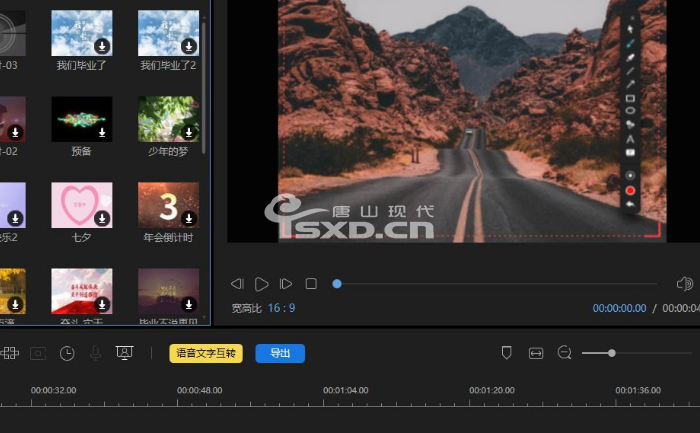Click the 七夕 template label
Screen dimensions: 700x433
(x=81, y=237)
